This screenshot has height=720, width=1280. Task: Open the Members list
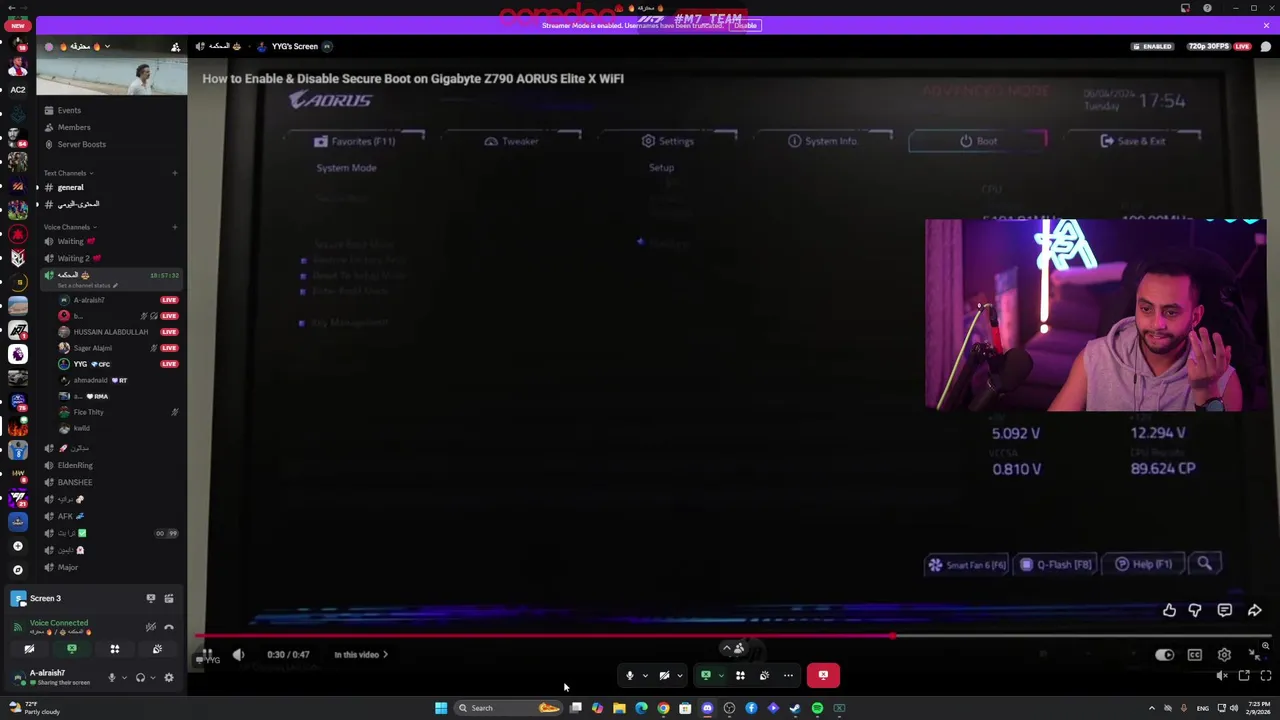(x=73, y=127)
